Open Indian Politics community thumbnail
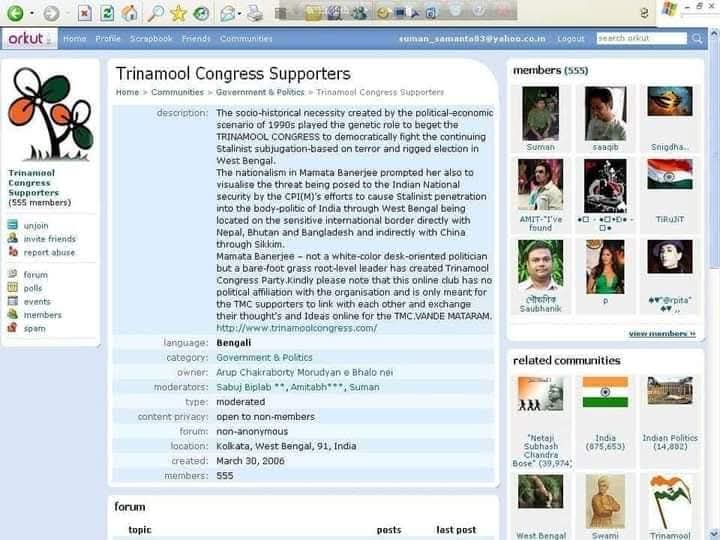The height and width of the screenshot is (540, 720). (670, 391)
